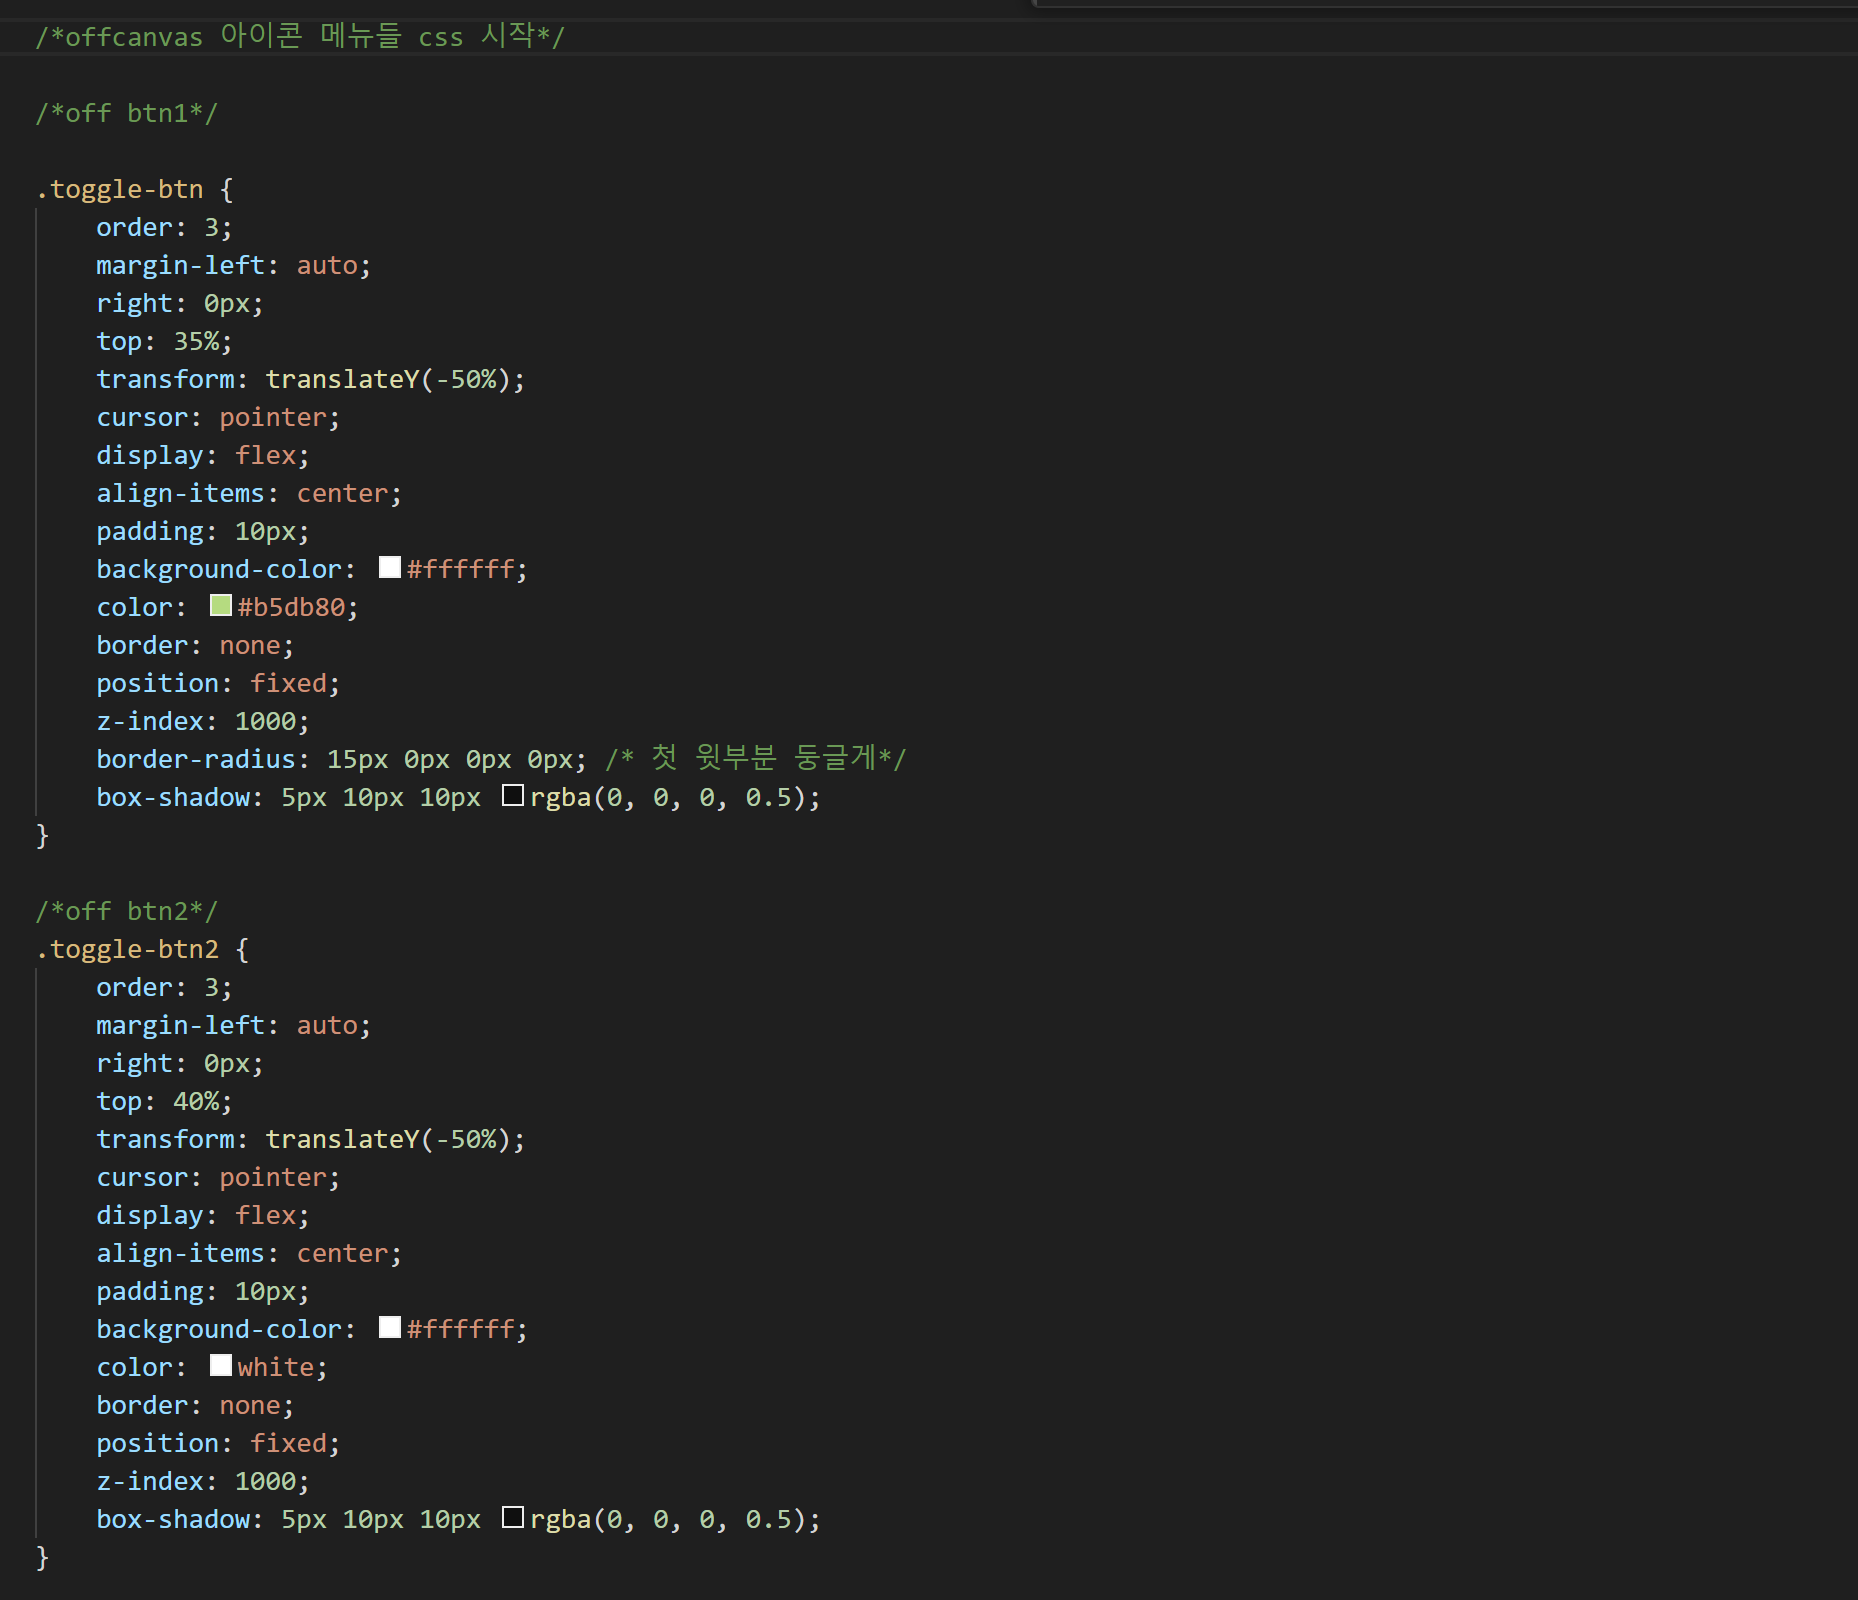Click the white color swatch in .toggle-btn2
Image resolution: width=1858 pixels, height=1600 pixels.
(x=220, y=1365)
